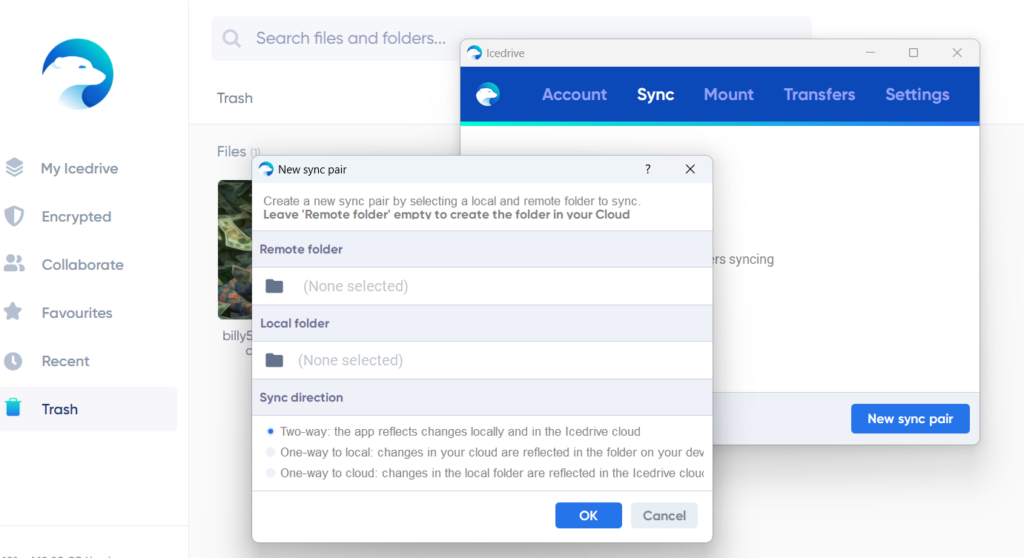Maximize the Icedrive window
This screenshot has width=1024, height=558.
click(914, 53)
